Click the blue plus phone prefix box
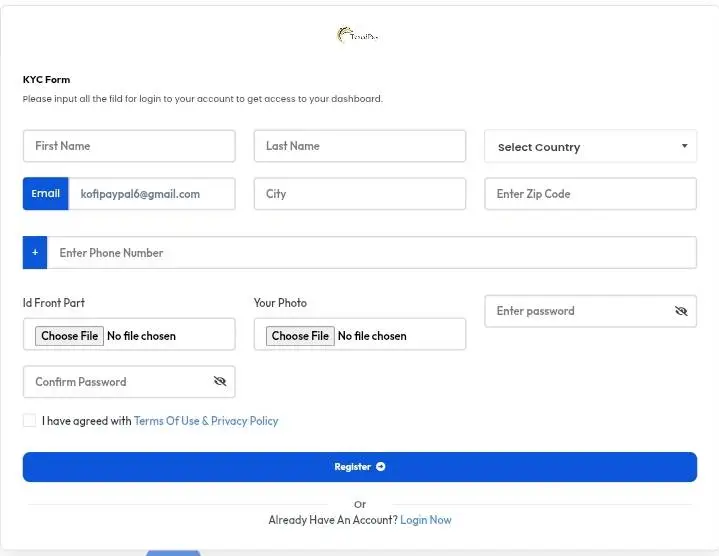719x556 pixels. pos(35,253)
